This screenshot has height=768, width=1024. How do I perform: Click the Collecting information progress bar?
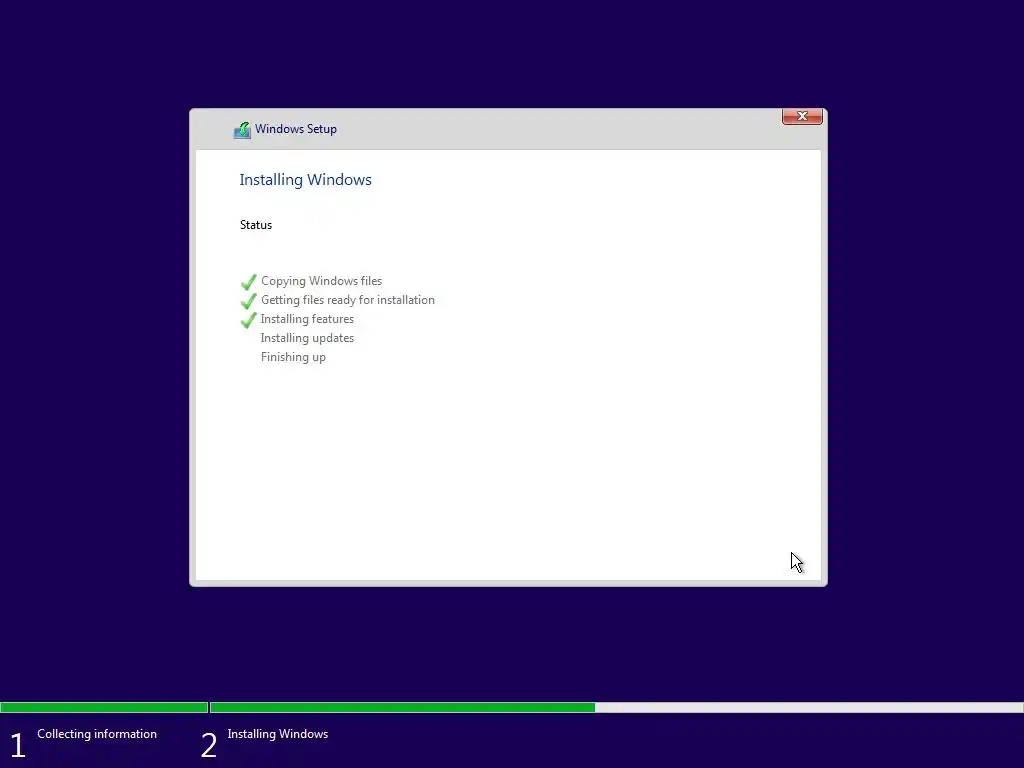104,707
